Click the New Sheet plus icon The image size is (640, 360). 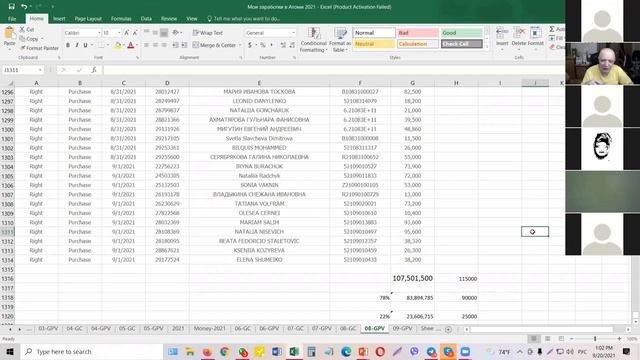[x=448, y=329]
